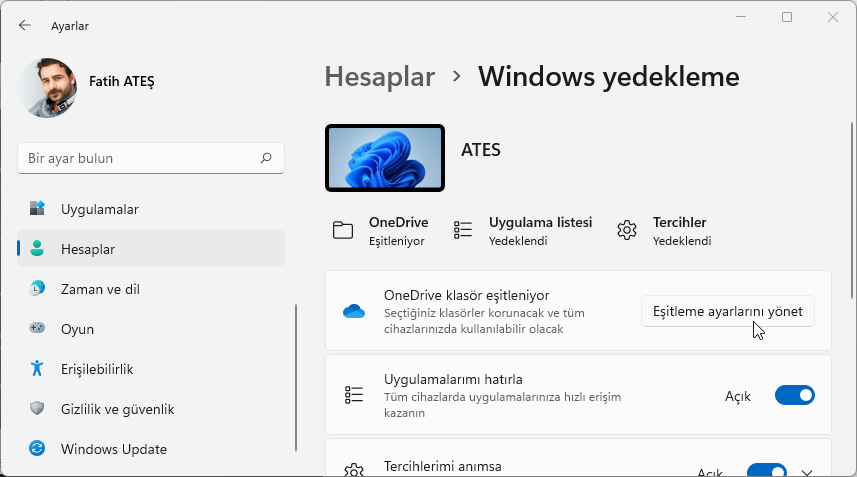
Task: Click Uygulama listesi Yedeklendi text
Action: [x=518, y=241]
